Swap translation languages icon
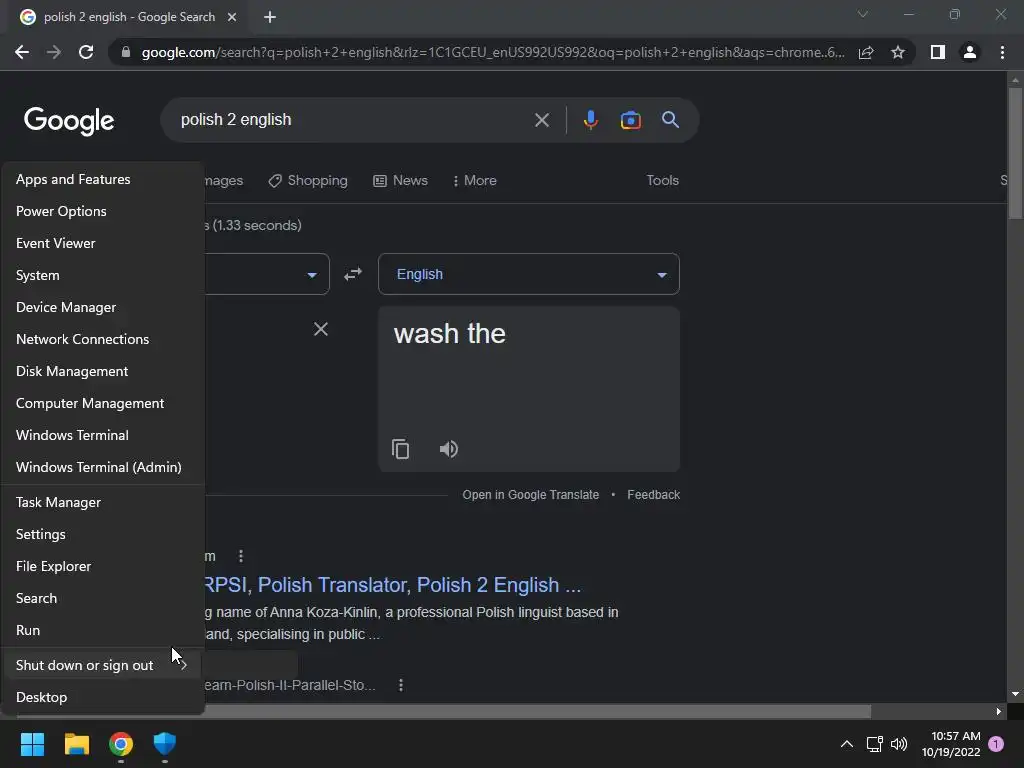 pyautogui.click(x=353, y=274)
